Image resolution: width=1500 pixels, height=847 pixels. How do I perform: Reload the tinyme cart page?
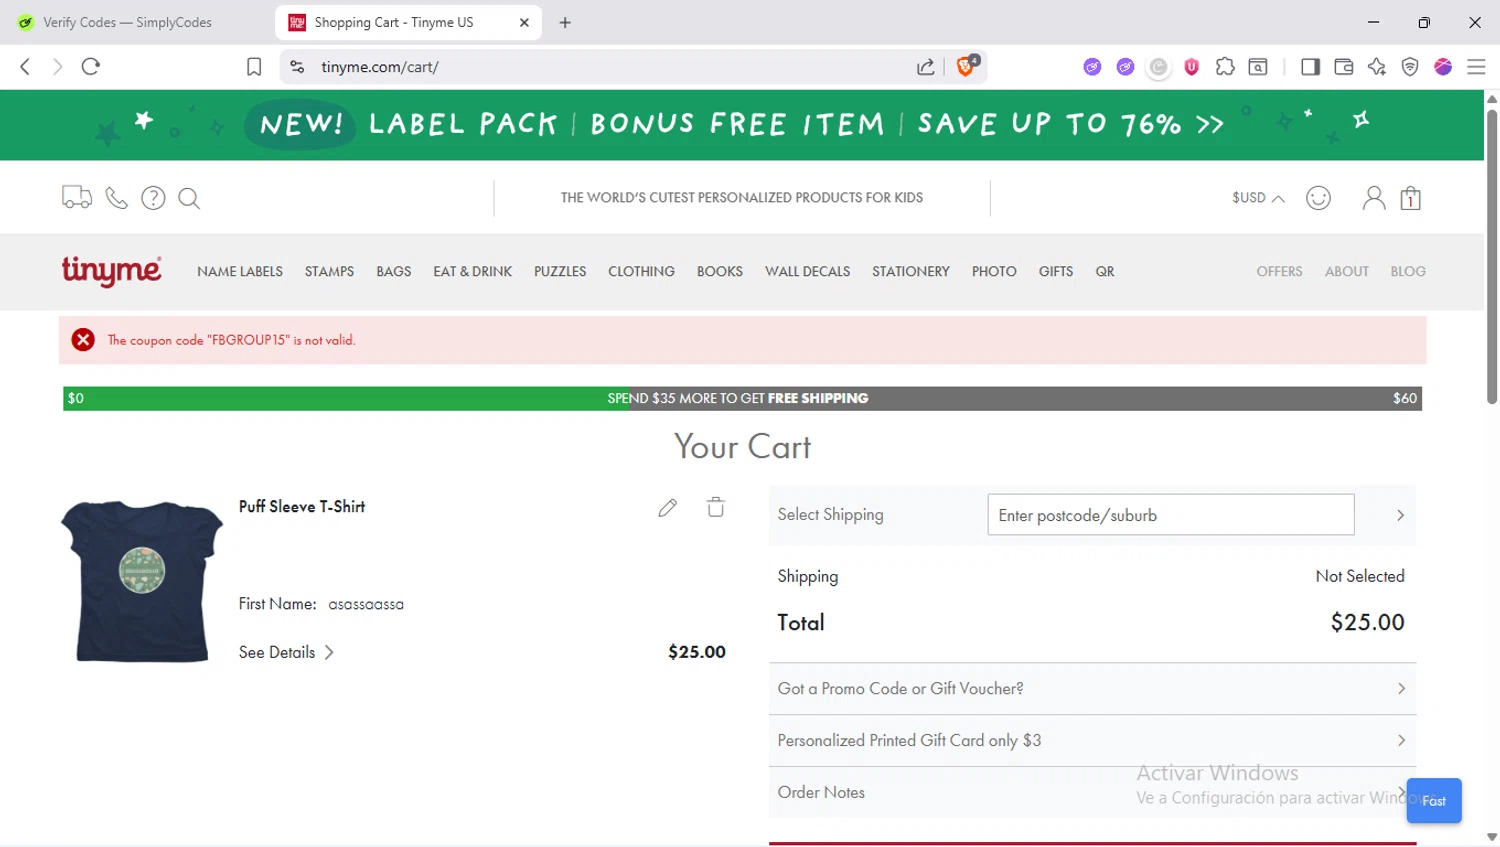(x=91, y=67)
